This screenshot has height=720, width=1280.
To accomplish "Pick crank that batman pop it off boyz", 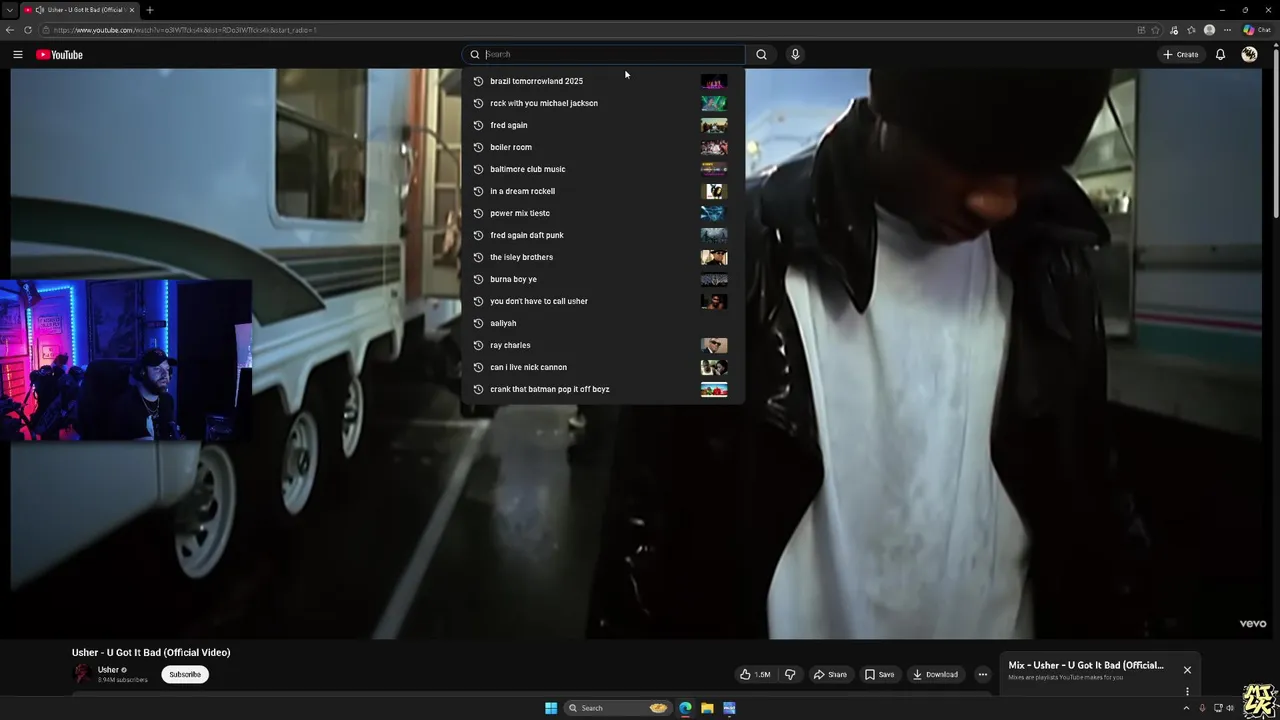I will [603, 389].
